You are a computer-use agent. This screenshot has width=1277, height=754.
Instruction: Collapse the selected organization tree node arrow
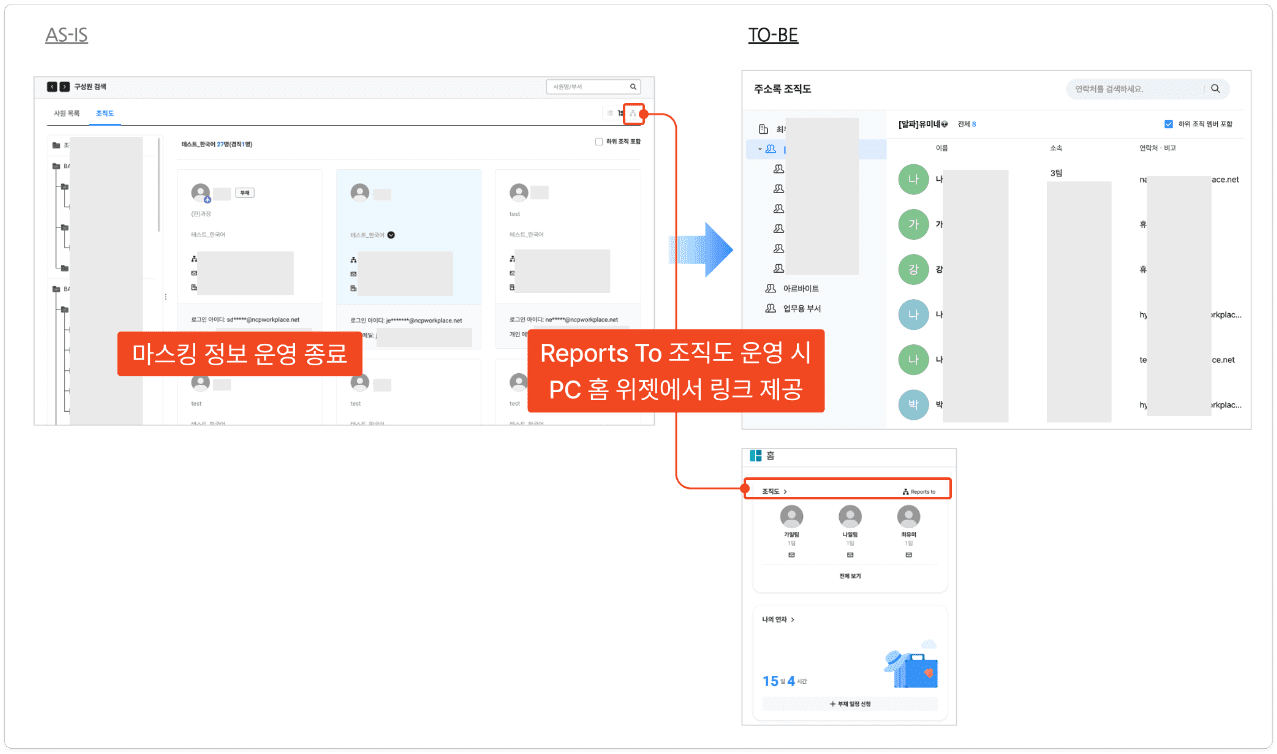759,149
